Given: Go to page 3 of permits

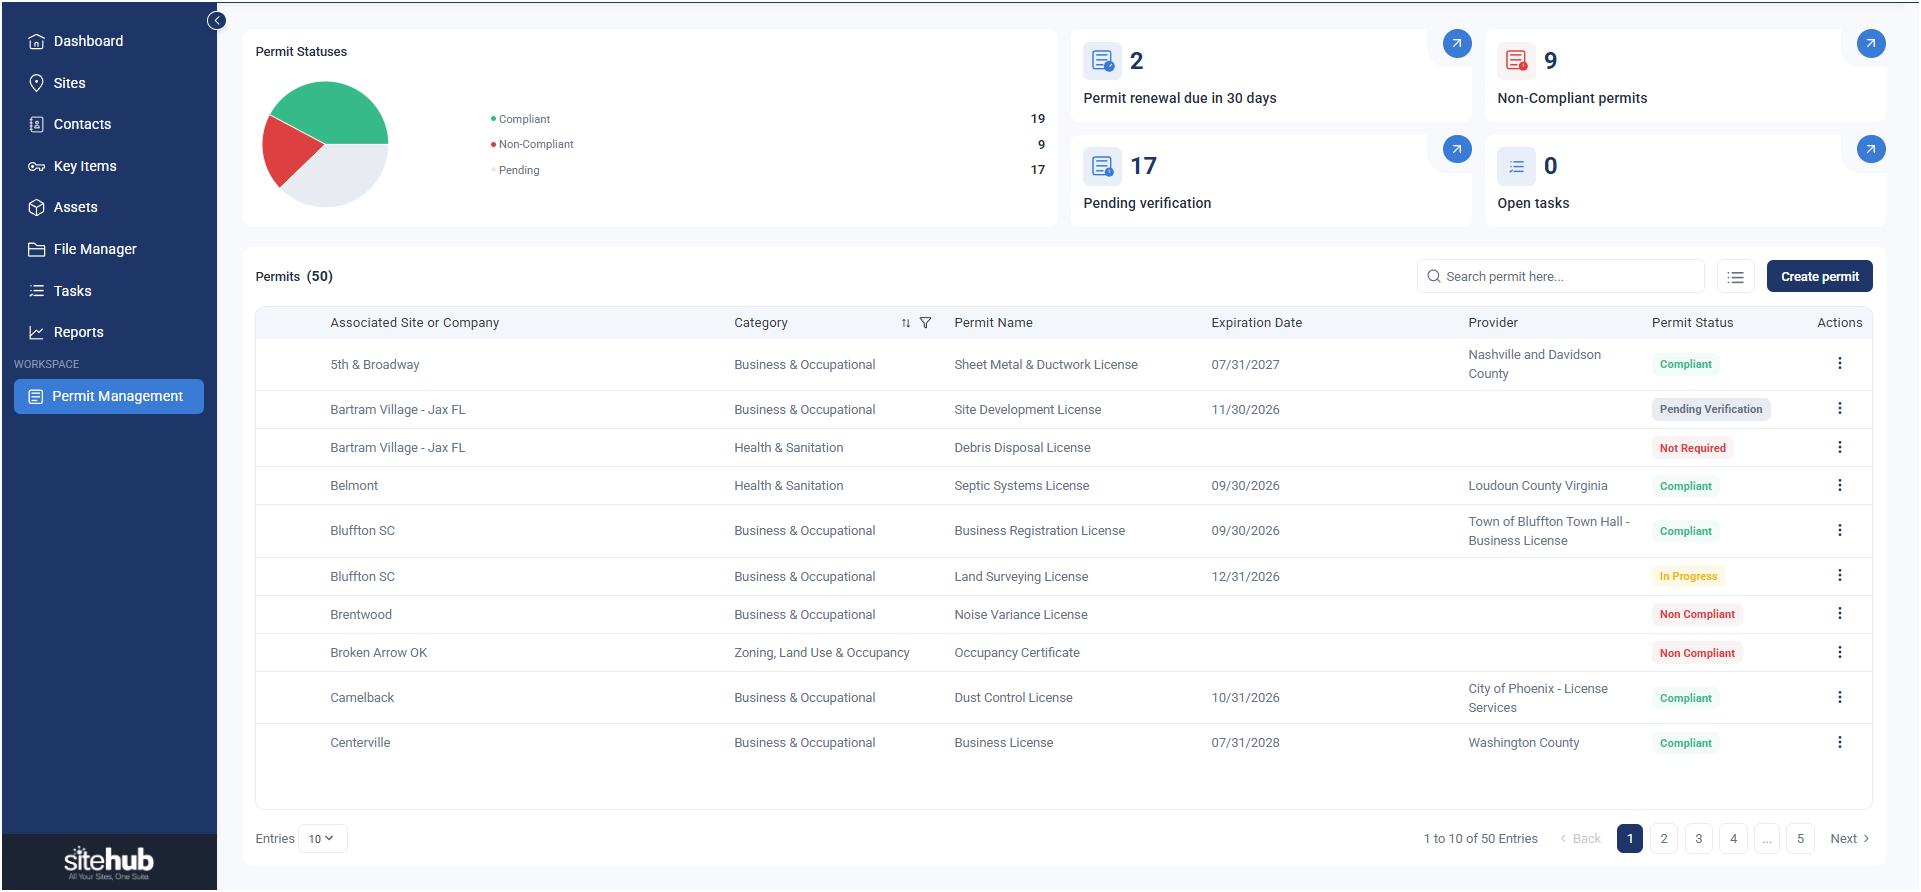Looking at the screenshot, I should point(1698,839).
